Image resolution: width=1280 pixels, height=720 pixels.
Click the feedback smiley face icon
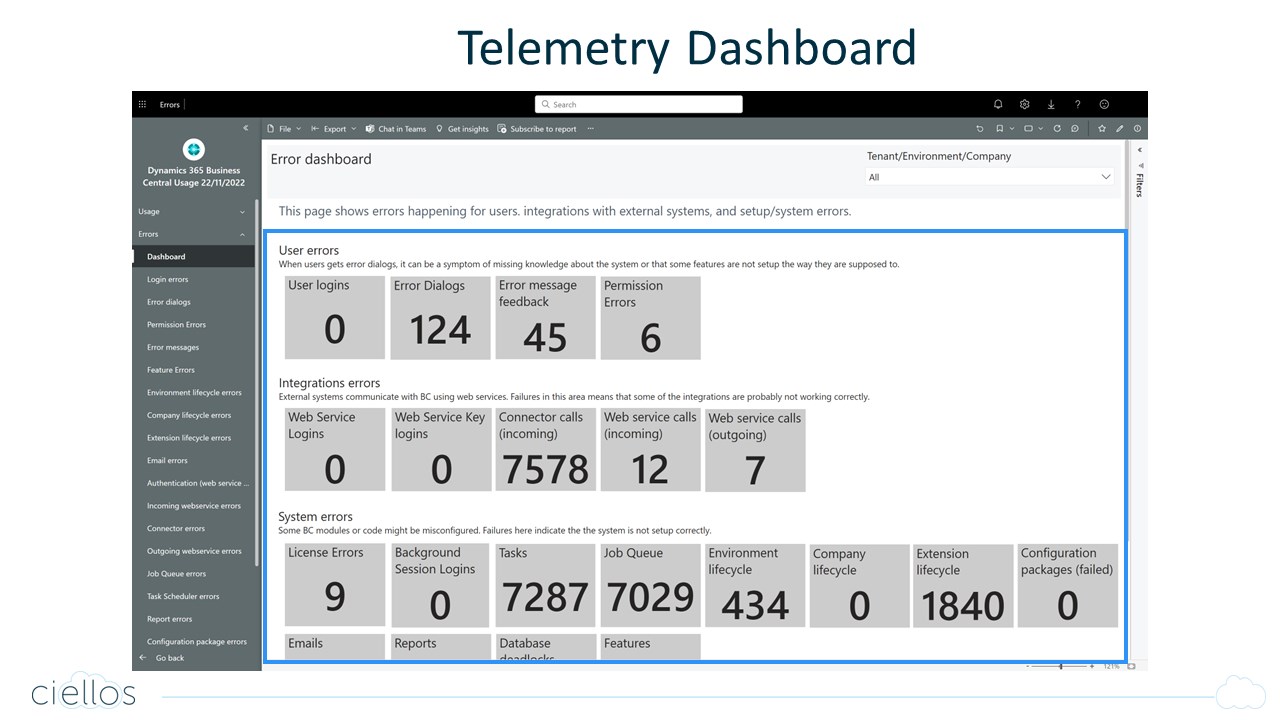[x=1104, y=104]
